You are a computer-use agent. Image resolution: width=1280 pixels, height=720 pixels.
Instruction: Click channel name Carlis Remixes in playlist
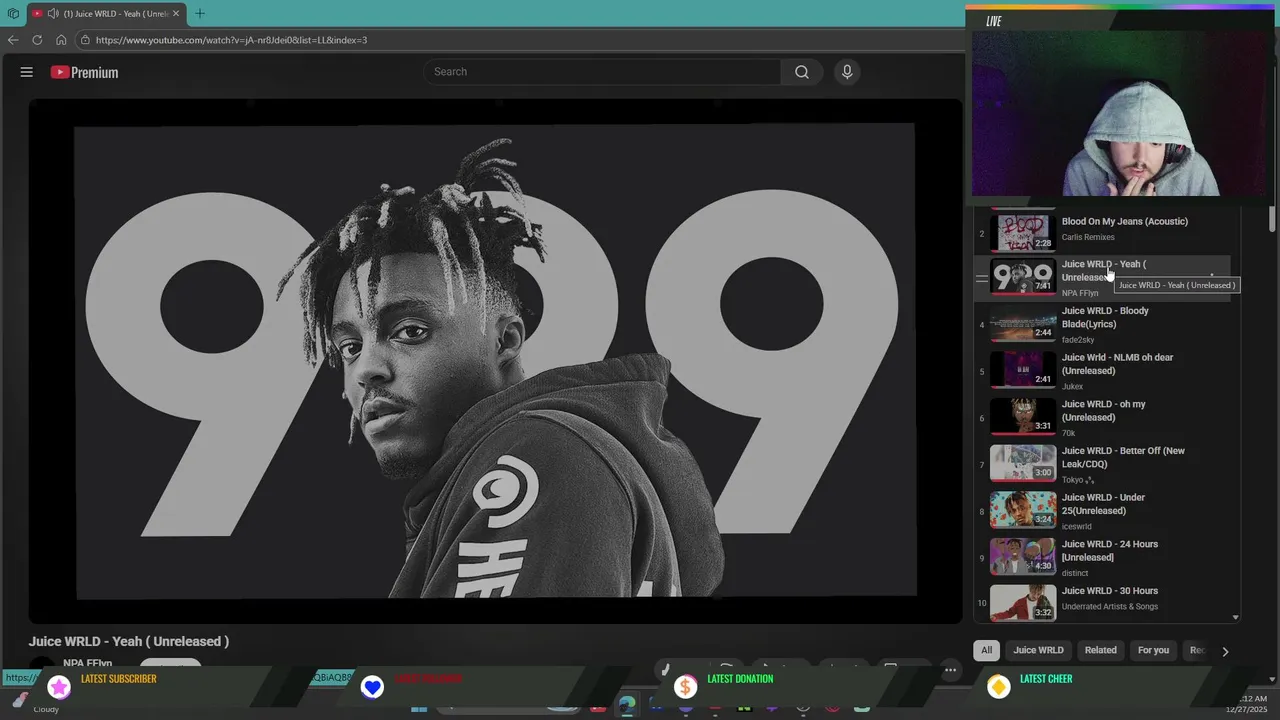(1088, 237)
